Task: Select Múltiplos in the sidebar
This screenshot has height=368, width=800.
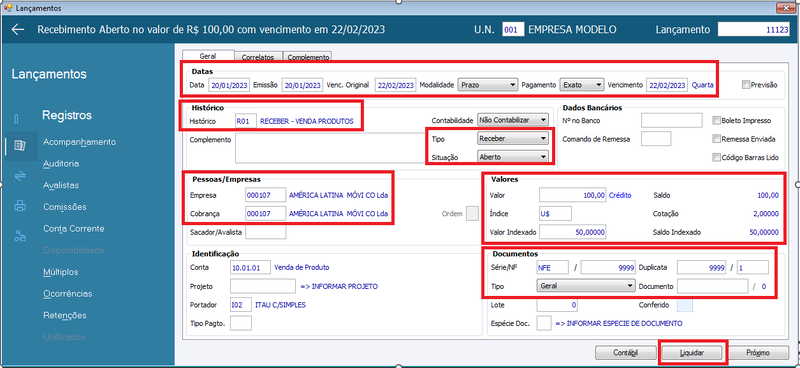Action: coord(61,272)
